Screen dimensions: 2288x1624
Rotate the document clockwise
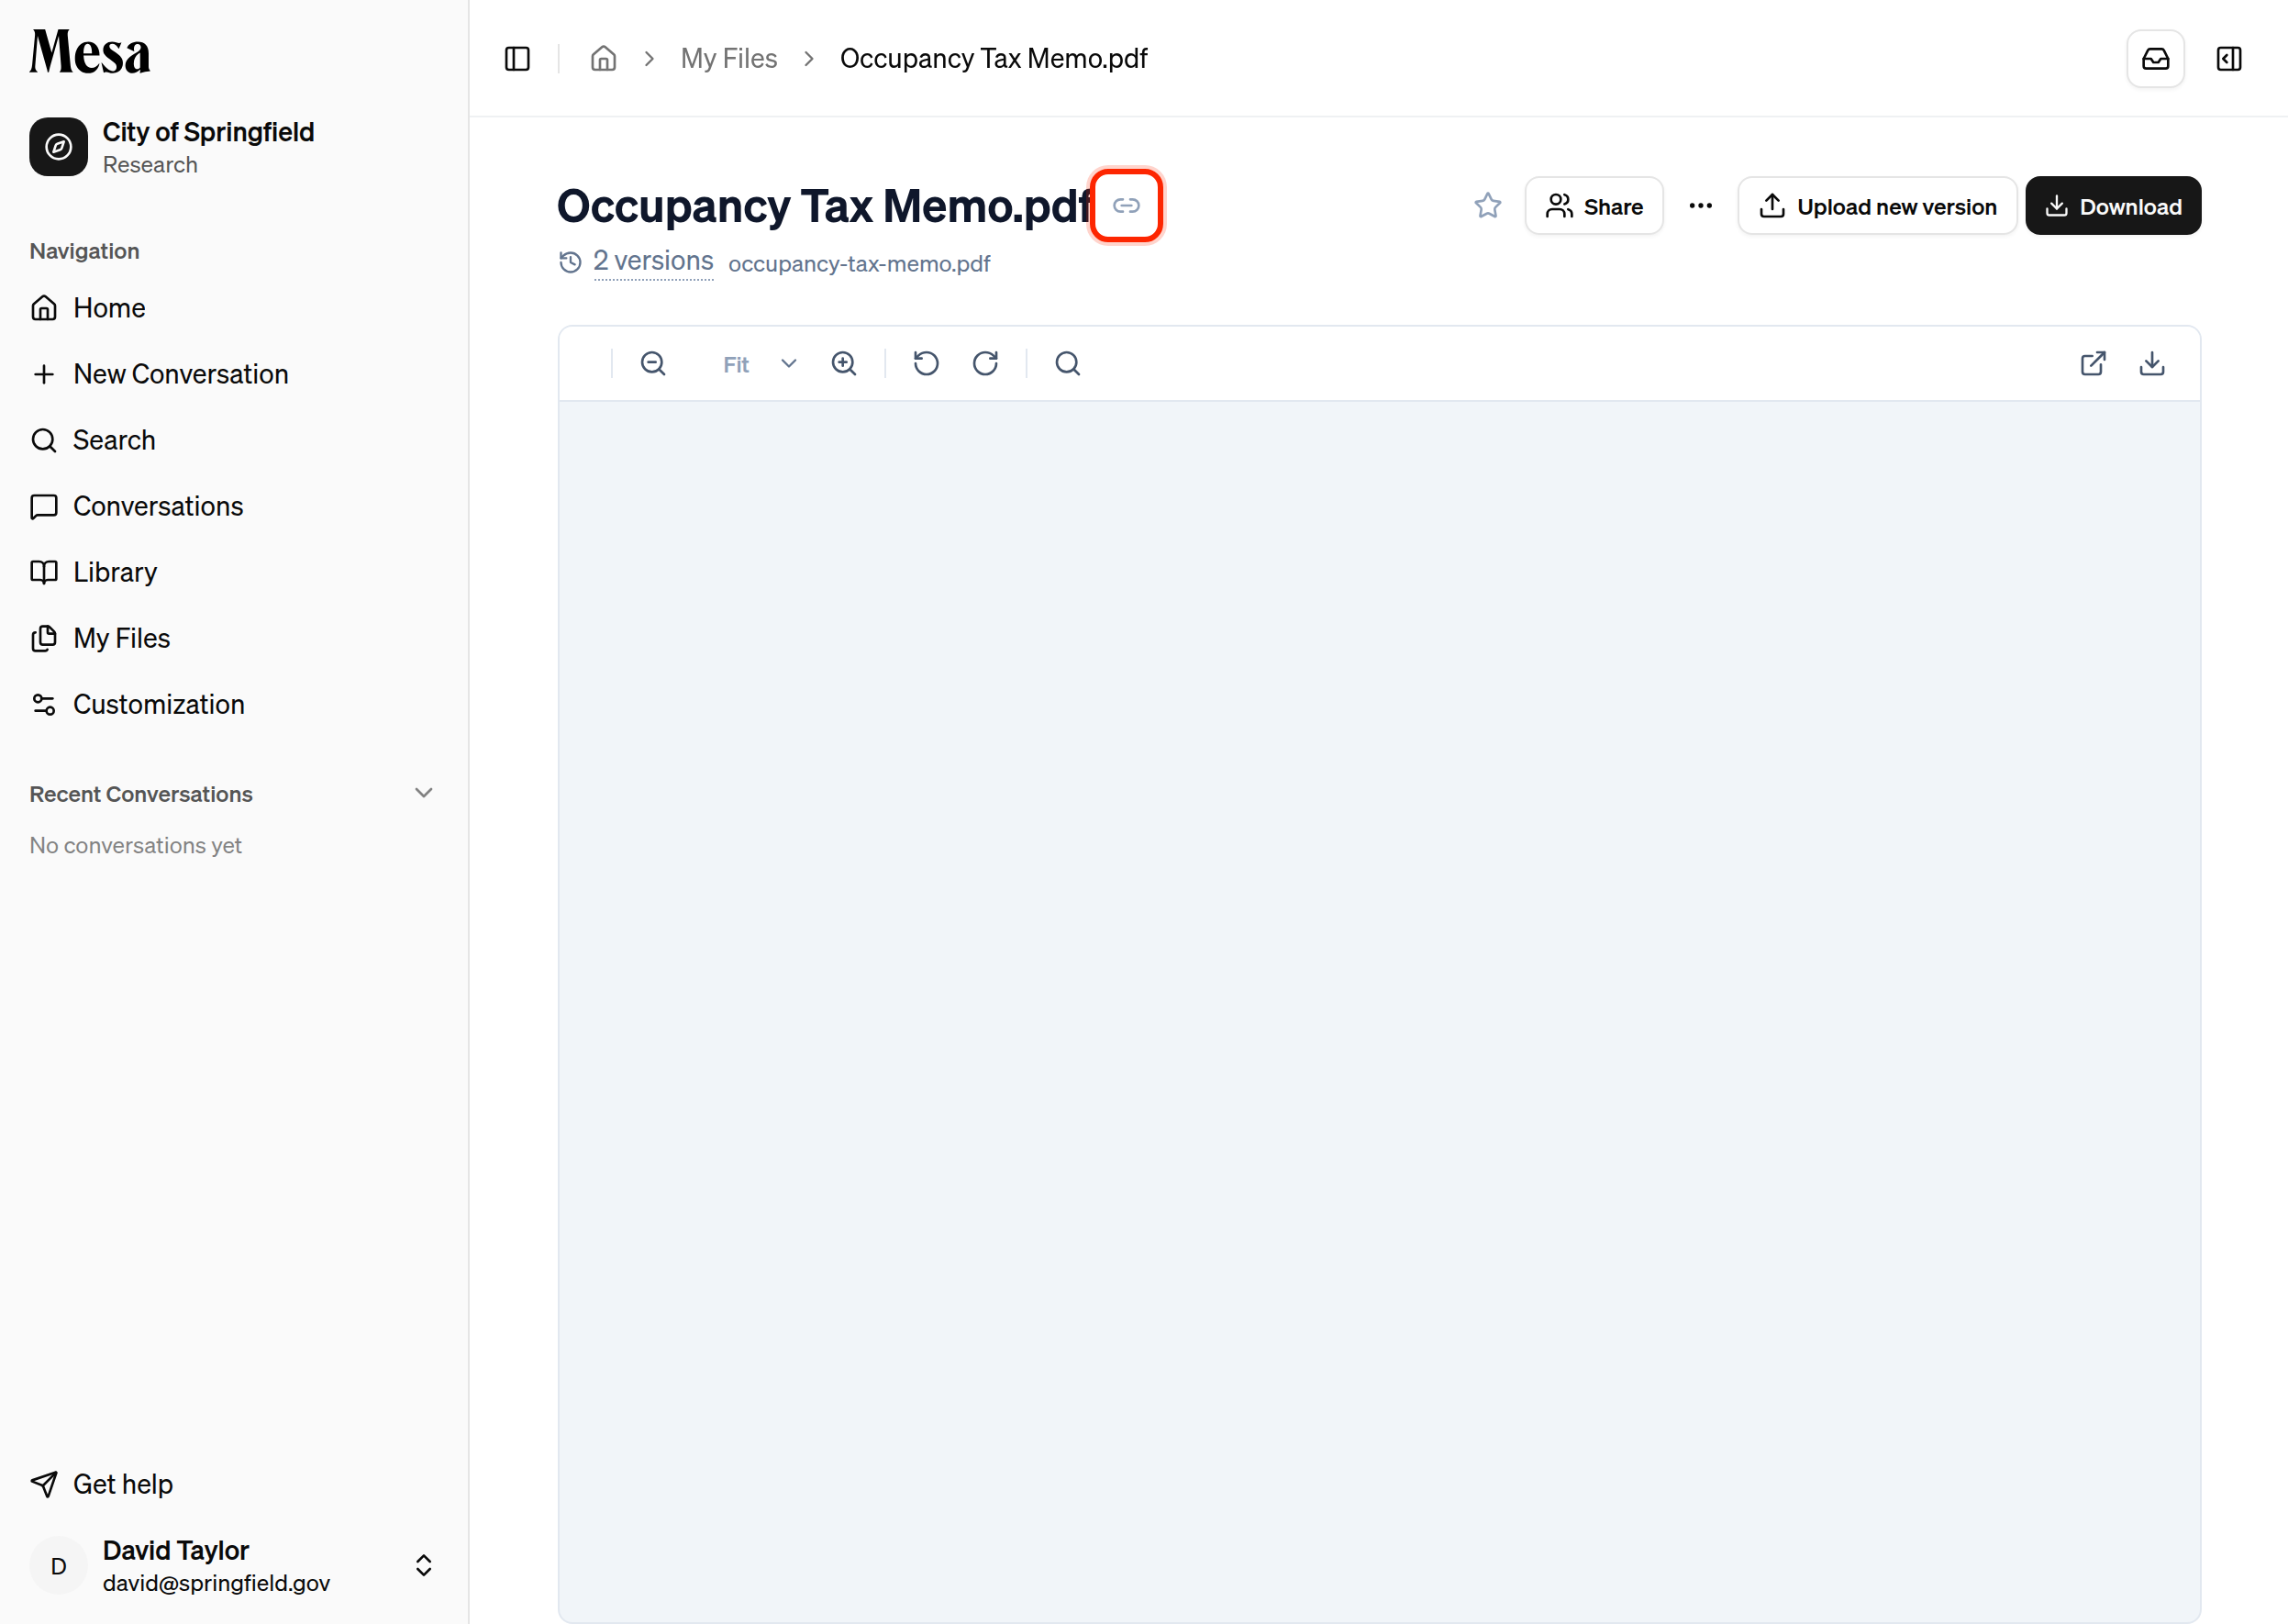pos(985,364)
